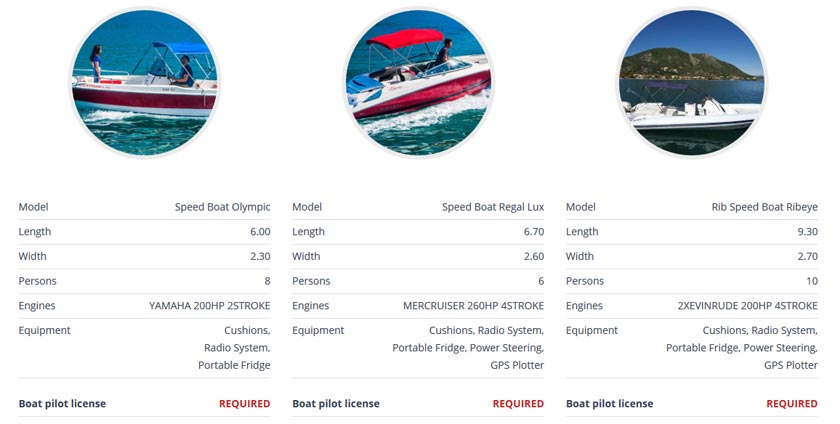Click the 'Equipment' label for Speed Boat Olympic
The image size is (840, 424).
click(44, 330)
